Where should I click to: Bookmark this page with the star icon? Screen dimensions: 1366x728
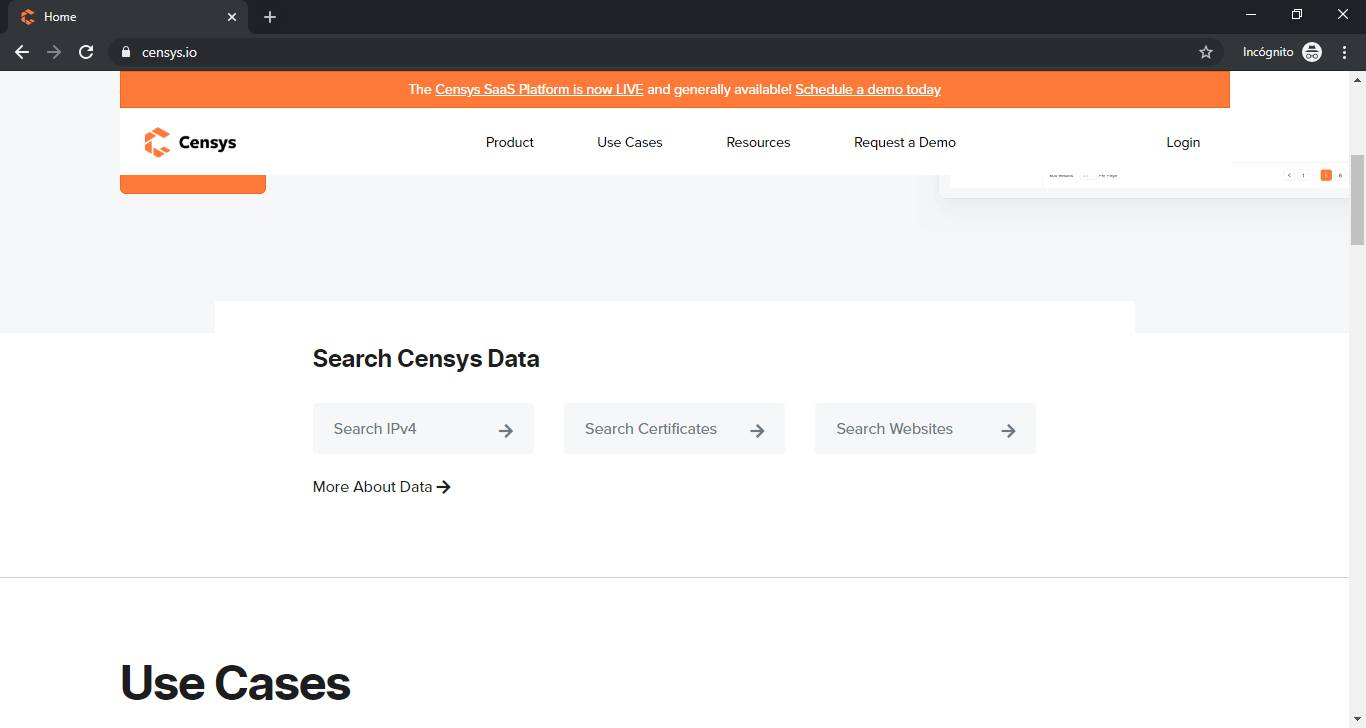[x=1206, y=52]
